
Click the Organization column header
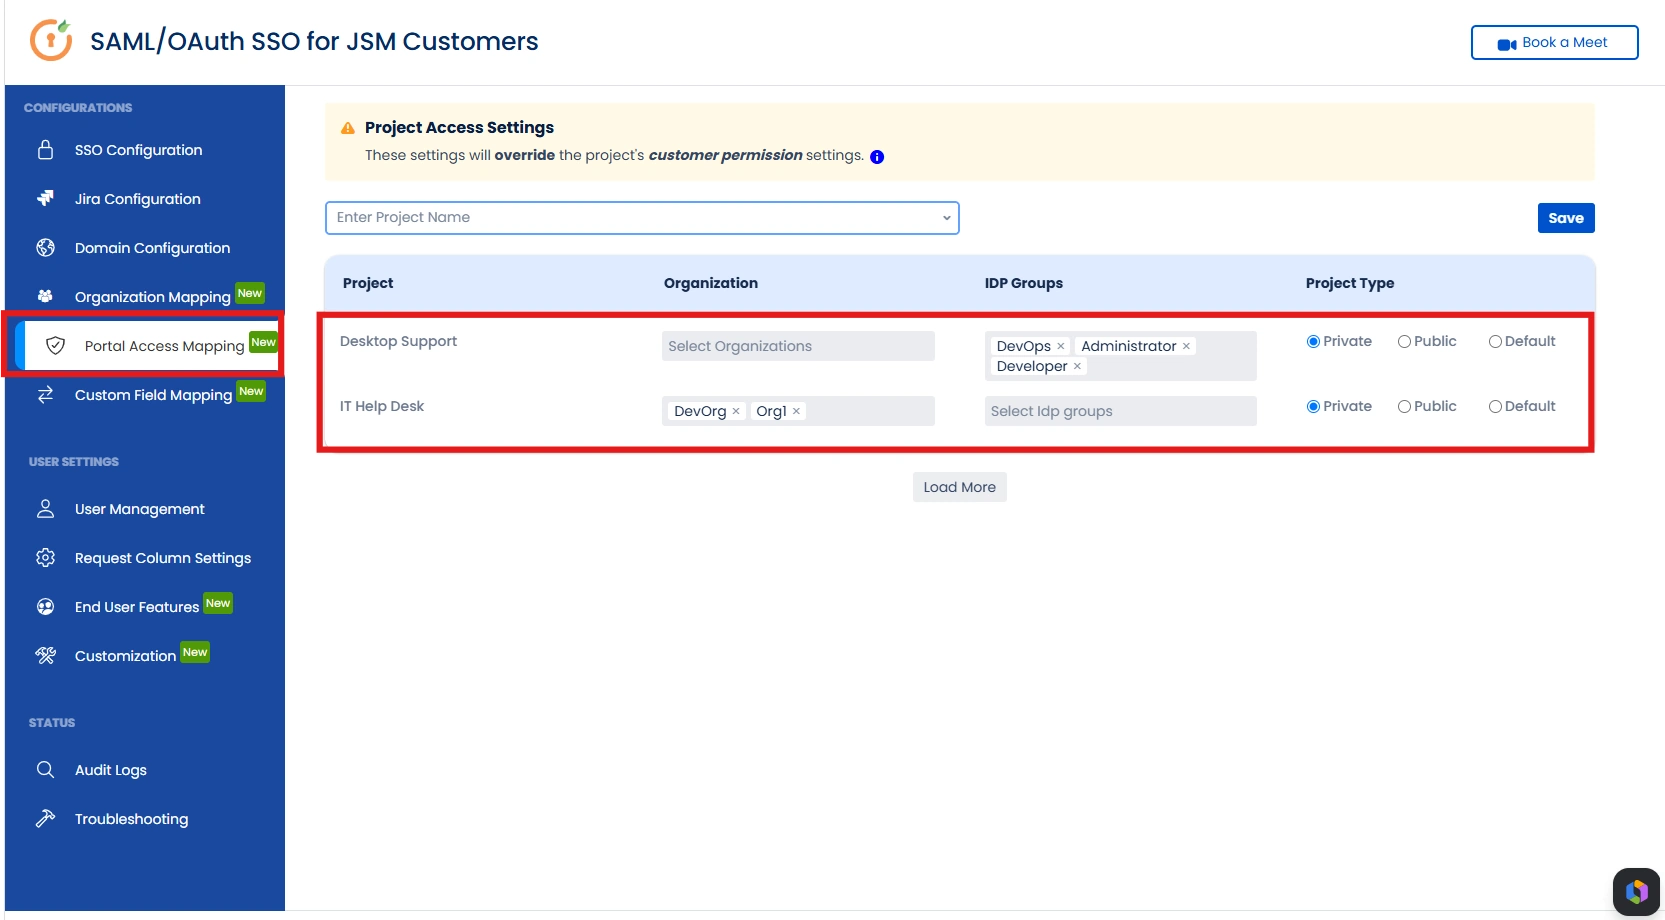[711, 283]
